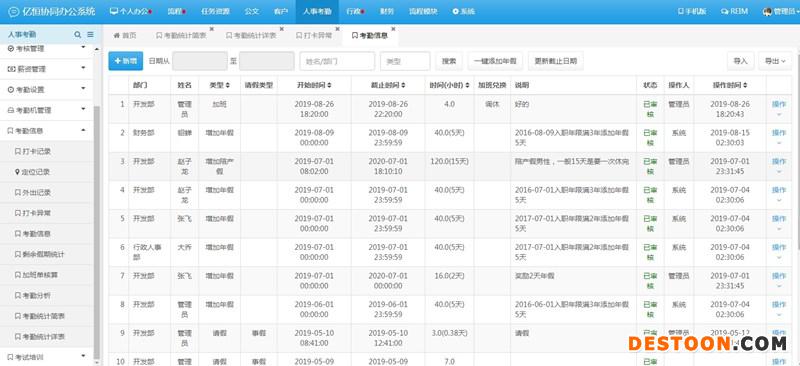
Task: Click the 更新截止日期 button
Action: coord(556,61)
